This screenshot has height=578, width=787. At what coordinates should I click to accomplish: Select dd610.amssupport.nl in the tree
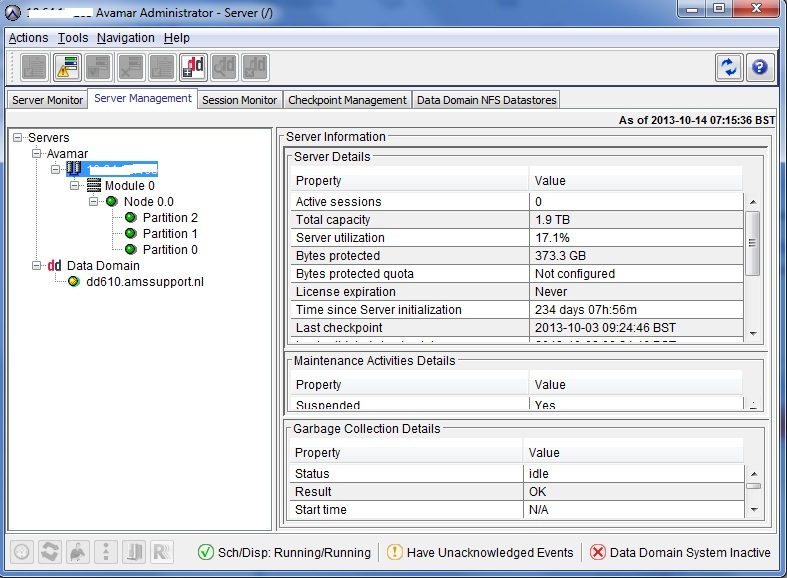[x=144, y=282]
